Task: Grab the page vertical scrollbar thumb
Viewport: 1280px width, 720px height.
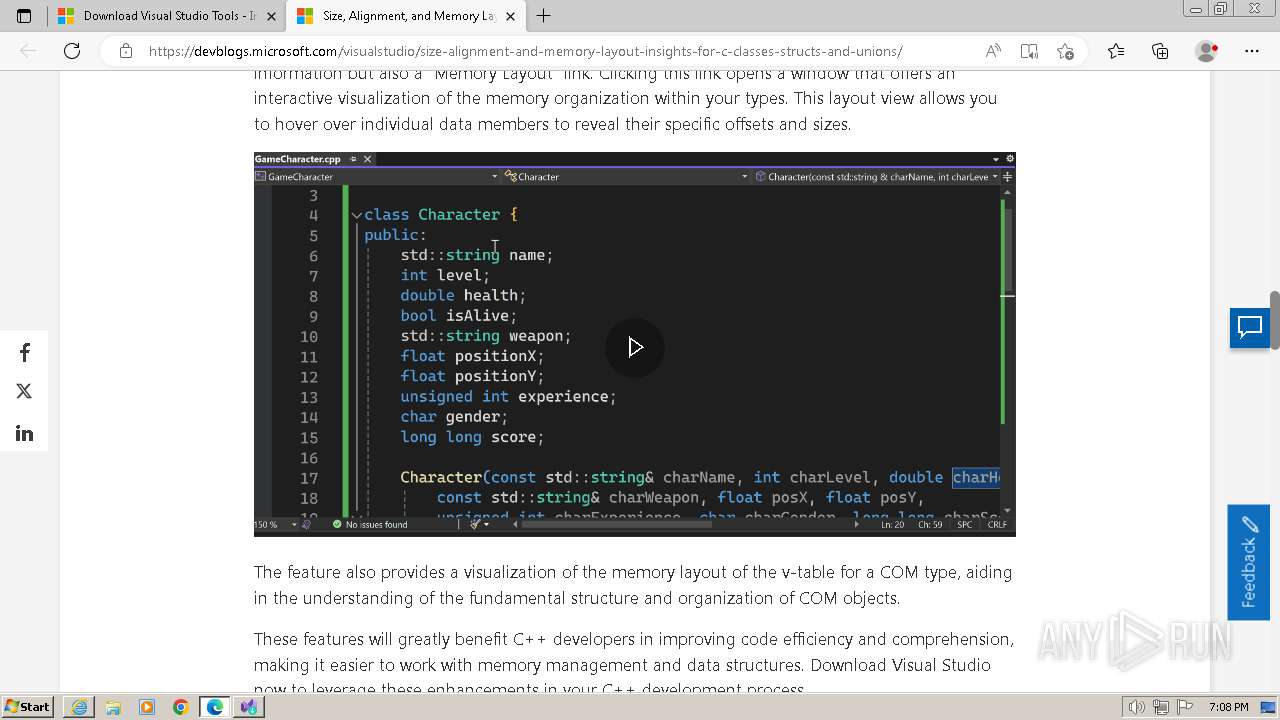Action: click(1274, 320)
